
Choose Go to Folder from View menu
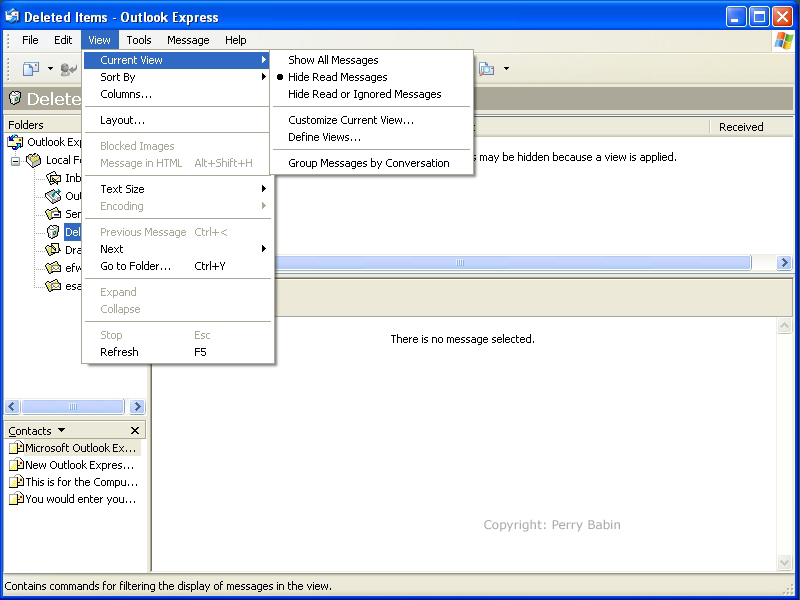(x=136, y=266)
